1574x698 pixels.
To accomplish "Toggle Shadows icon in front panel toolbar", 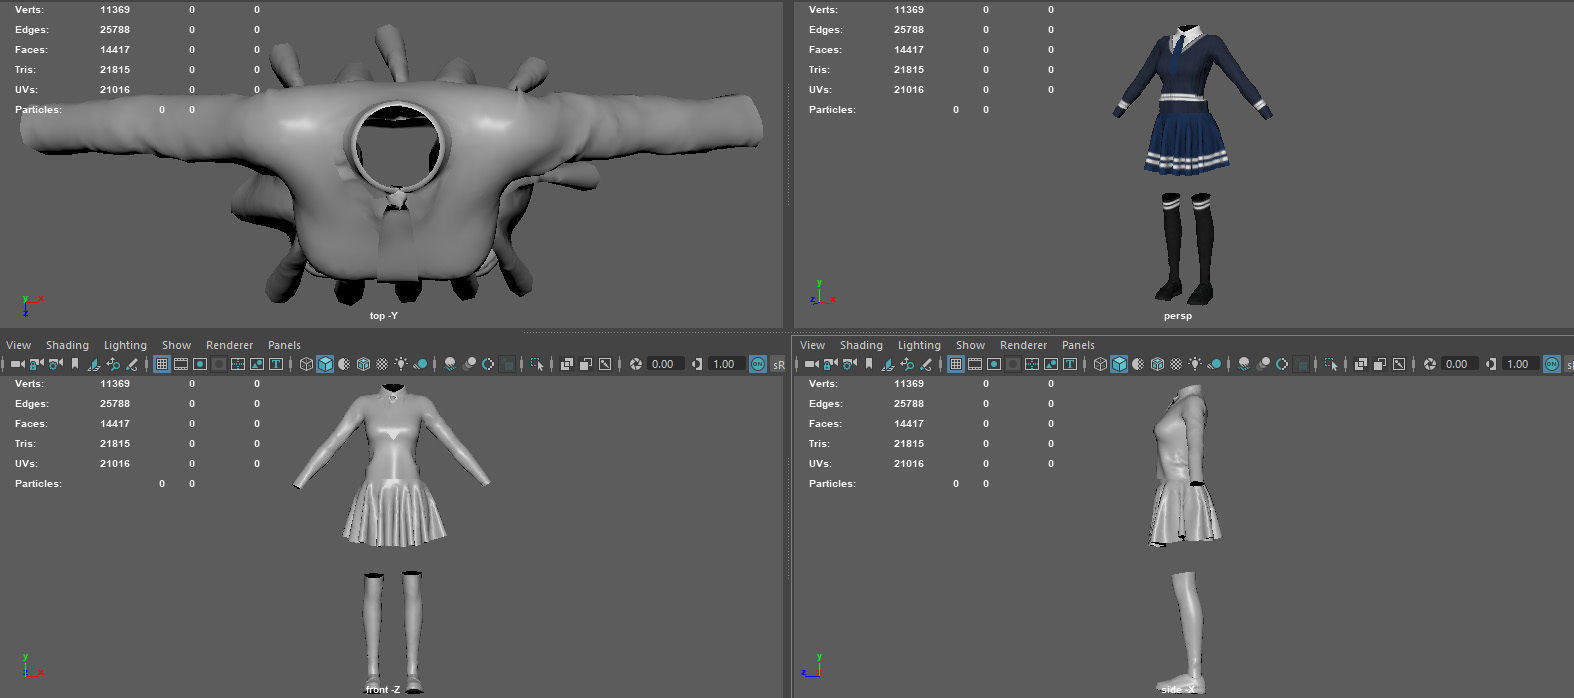I will point(420,364).
